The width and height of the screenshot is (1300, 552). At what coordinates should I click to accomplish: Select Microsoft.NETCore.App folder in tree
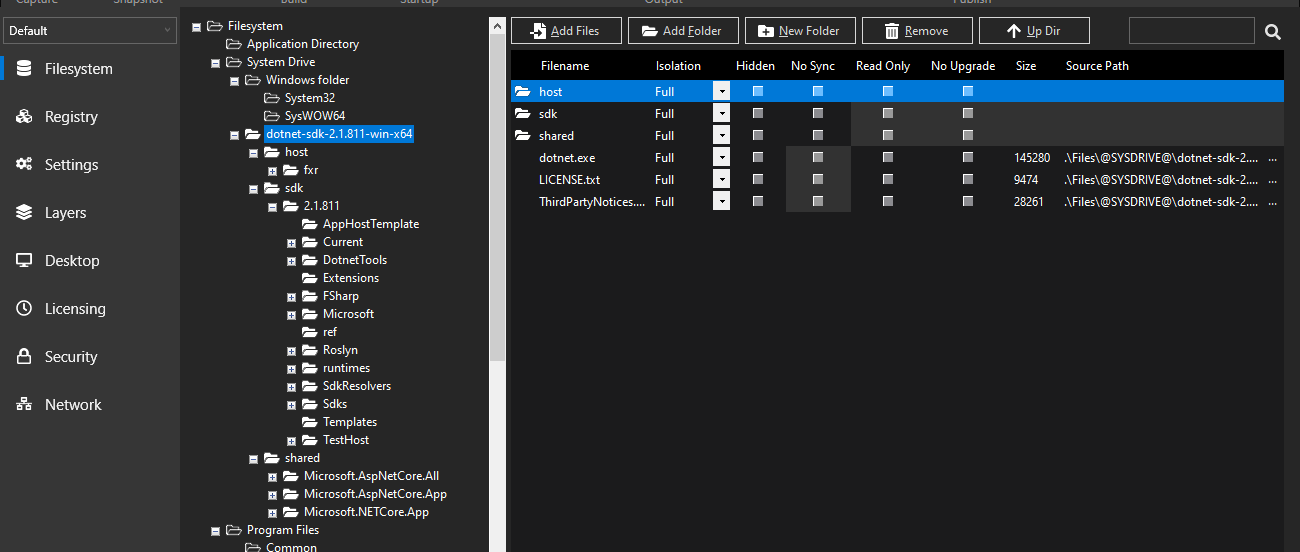point(366,512)
